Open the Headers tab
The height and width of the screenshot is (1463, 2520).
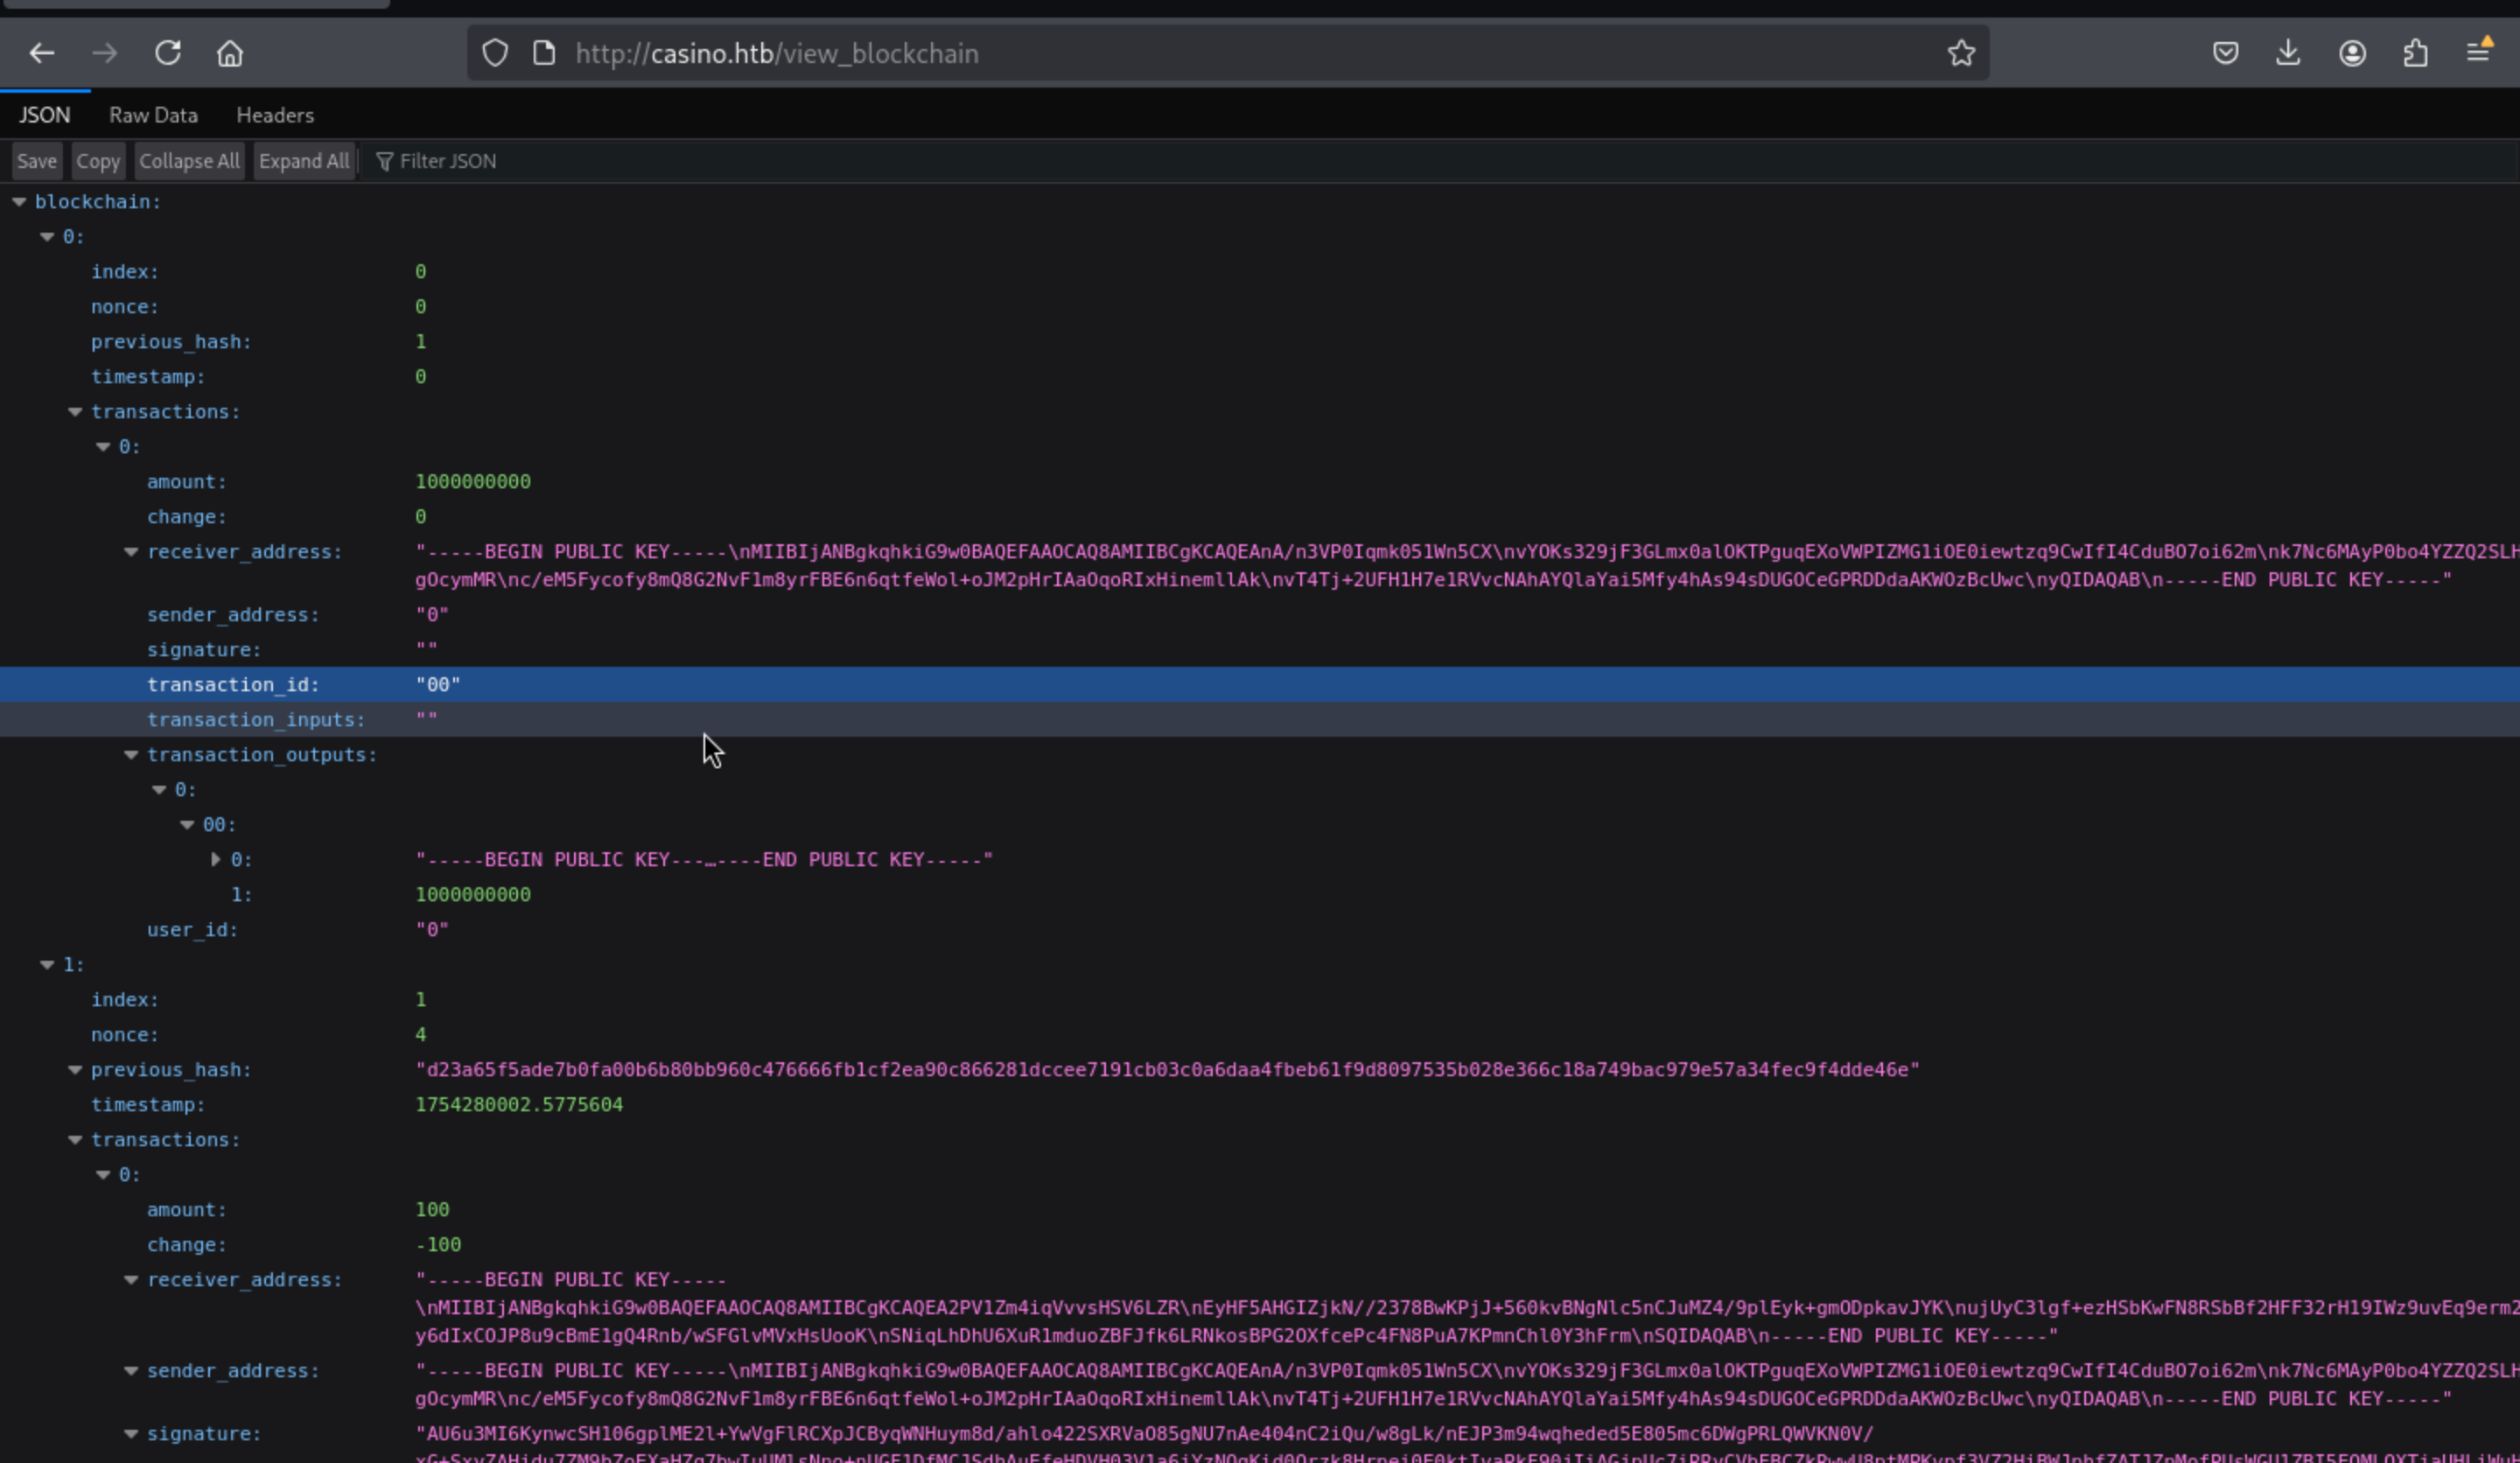coord(275,115)
